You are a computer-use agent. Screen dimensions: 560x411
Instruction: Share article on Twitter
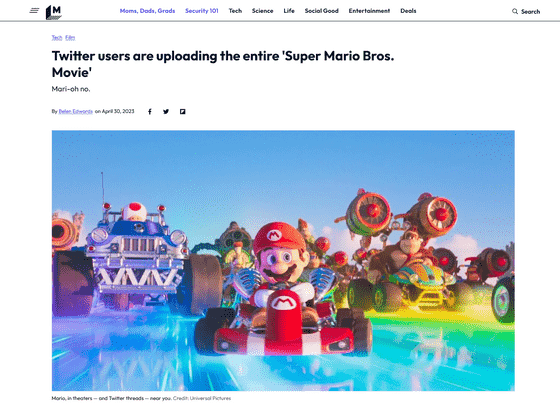[x=166, y=112]
